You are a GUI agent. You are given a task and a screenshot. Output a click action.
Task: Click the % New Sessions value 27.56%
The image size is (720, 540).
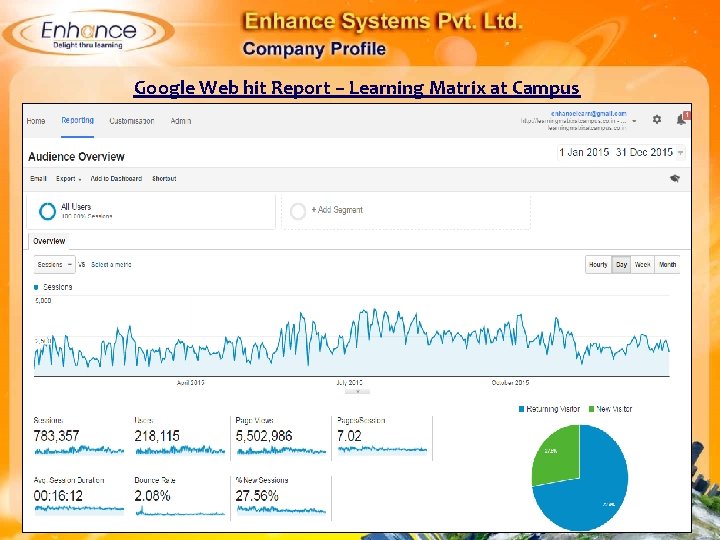(x=257, y=496)
